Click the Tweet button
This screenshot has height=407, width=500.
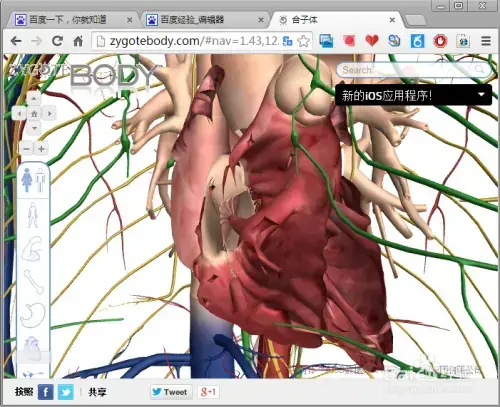pos(171,392)
